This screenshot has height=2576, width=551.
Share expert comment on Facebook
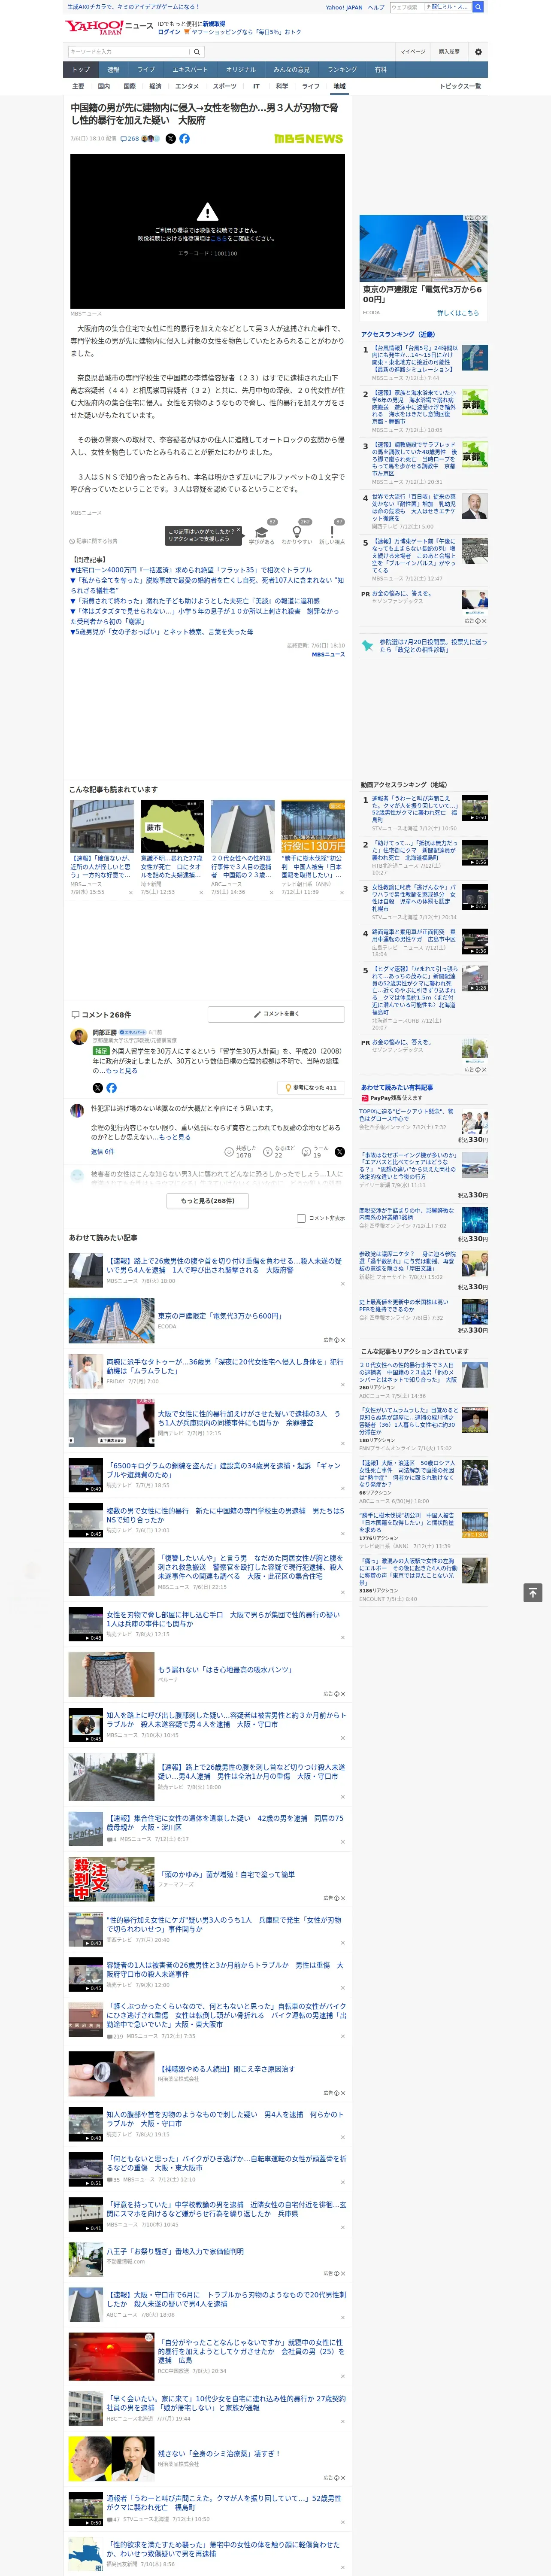[x=111, y=1088]
